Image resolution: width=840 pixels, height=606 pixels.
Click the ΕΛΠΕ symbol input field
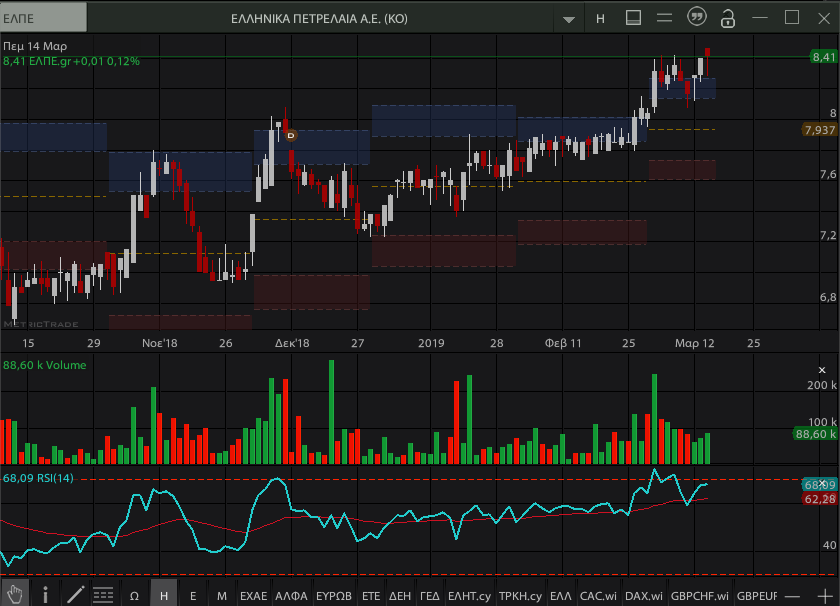pos(43,18)
